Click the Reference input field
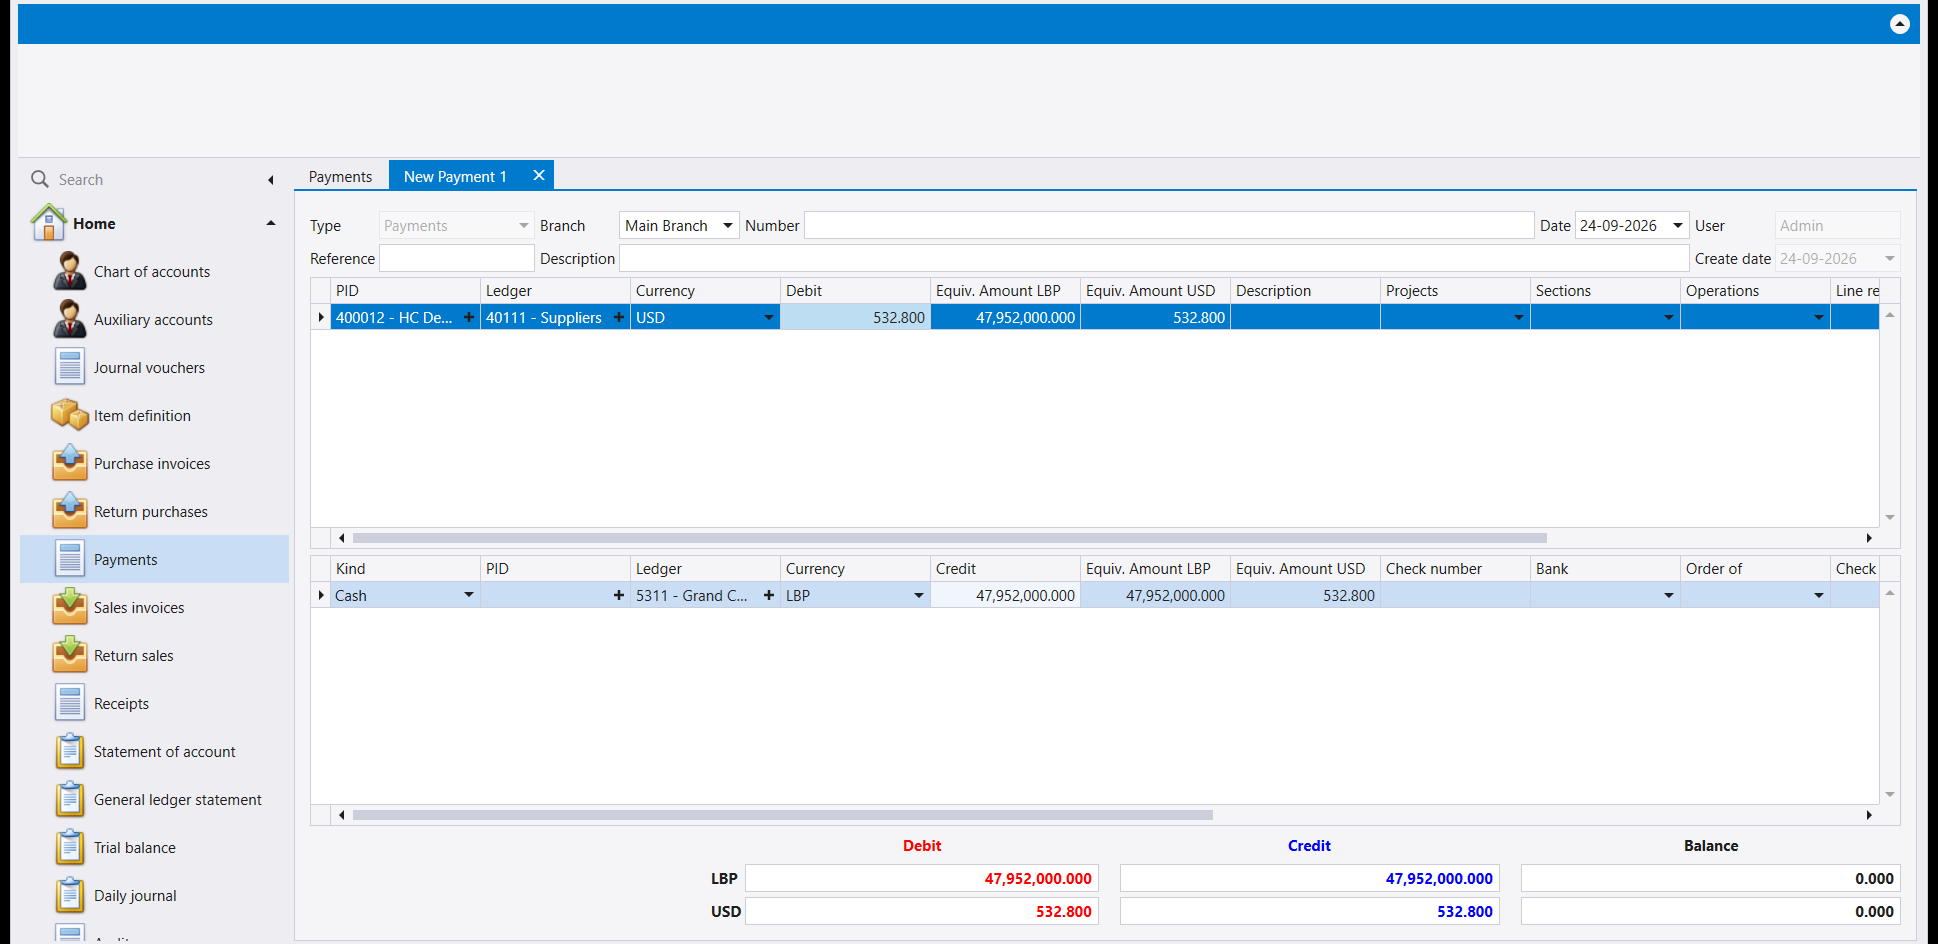This screenshot has width=1938, height=944. tap(457, 258)
